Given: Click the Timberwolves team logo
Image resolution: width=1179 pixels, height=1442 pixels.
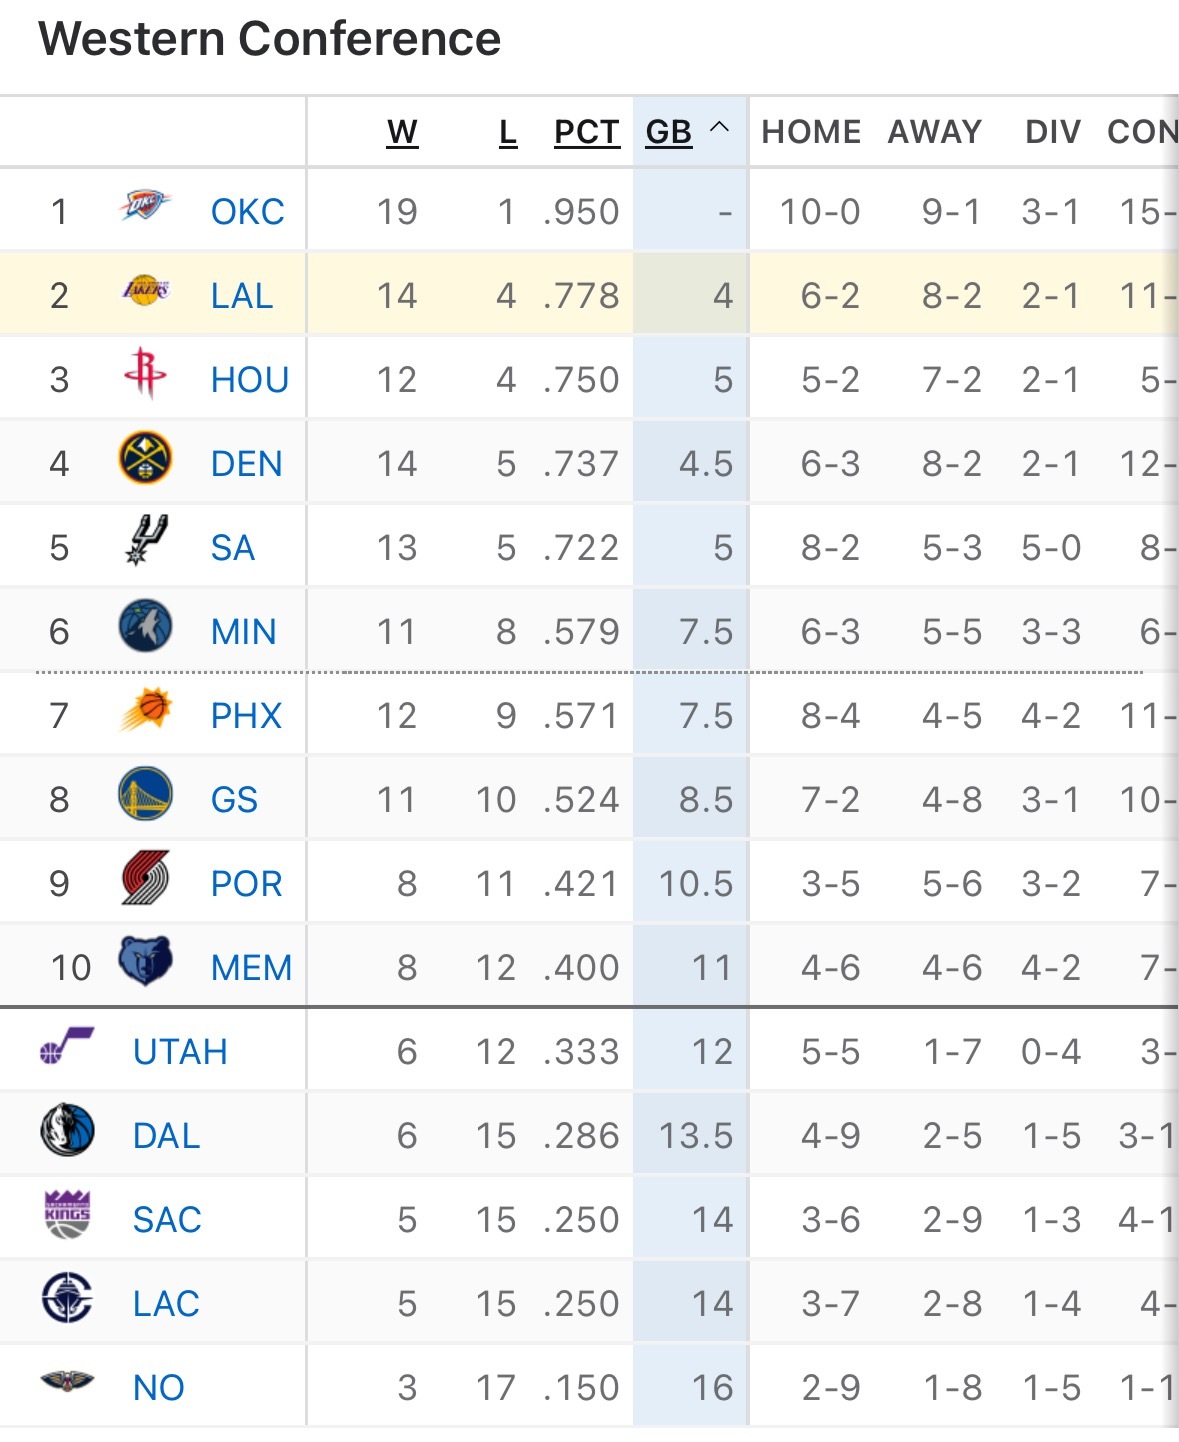Looking at the screenshot, I should (145, 627).
